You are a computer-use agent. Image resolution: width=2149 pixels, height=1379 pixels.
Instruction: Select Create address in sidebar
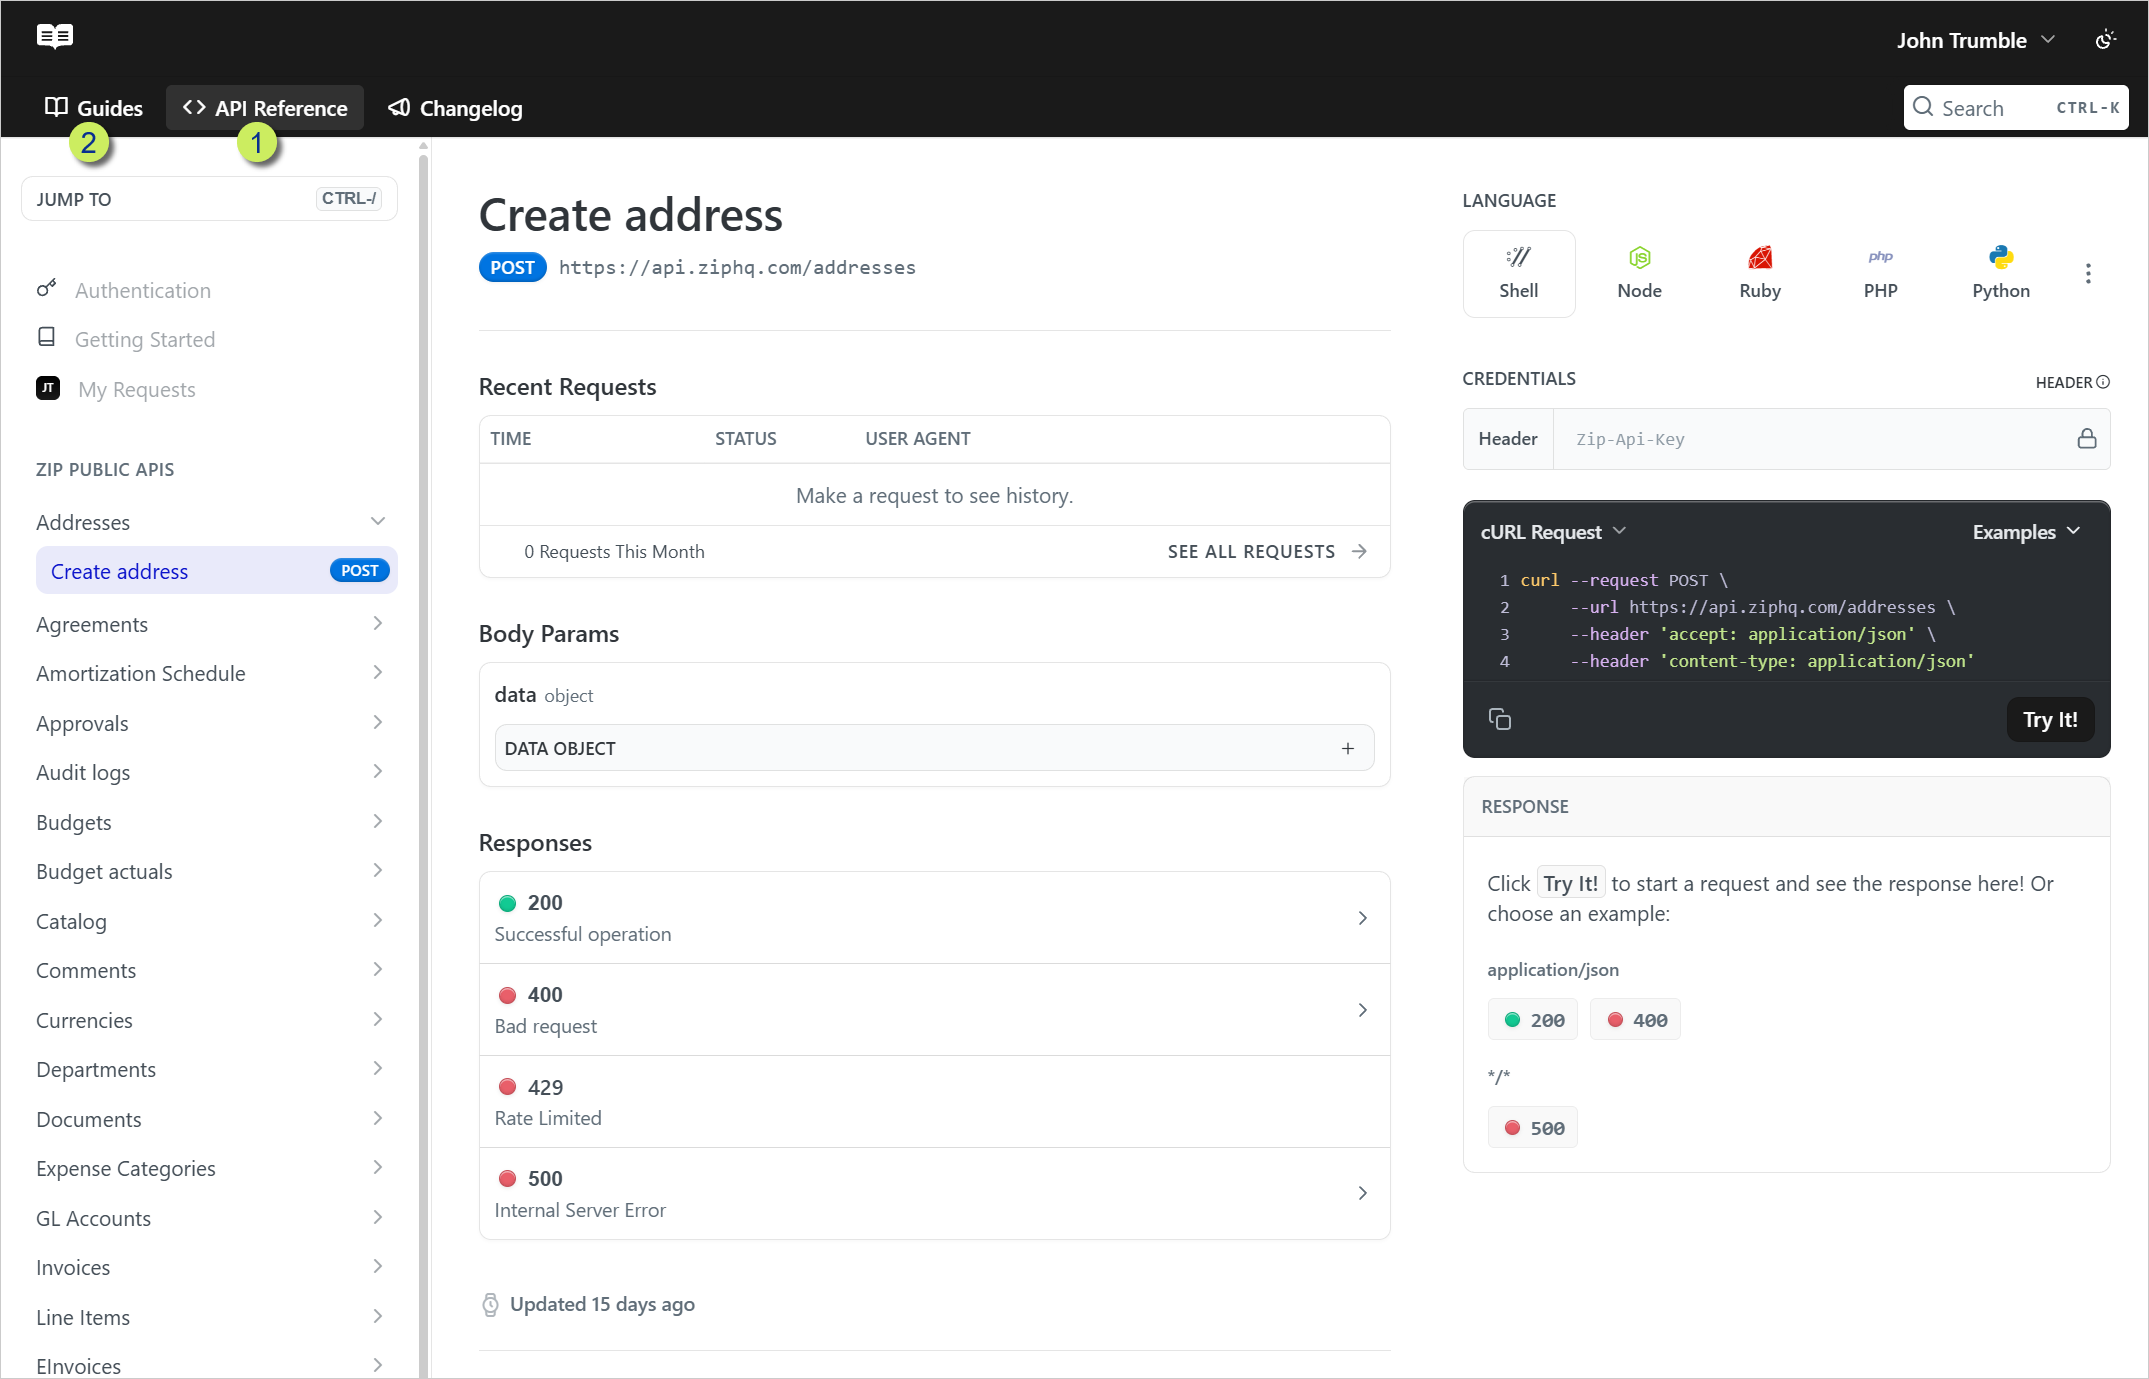tap(216, 571)
